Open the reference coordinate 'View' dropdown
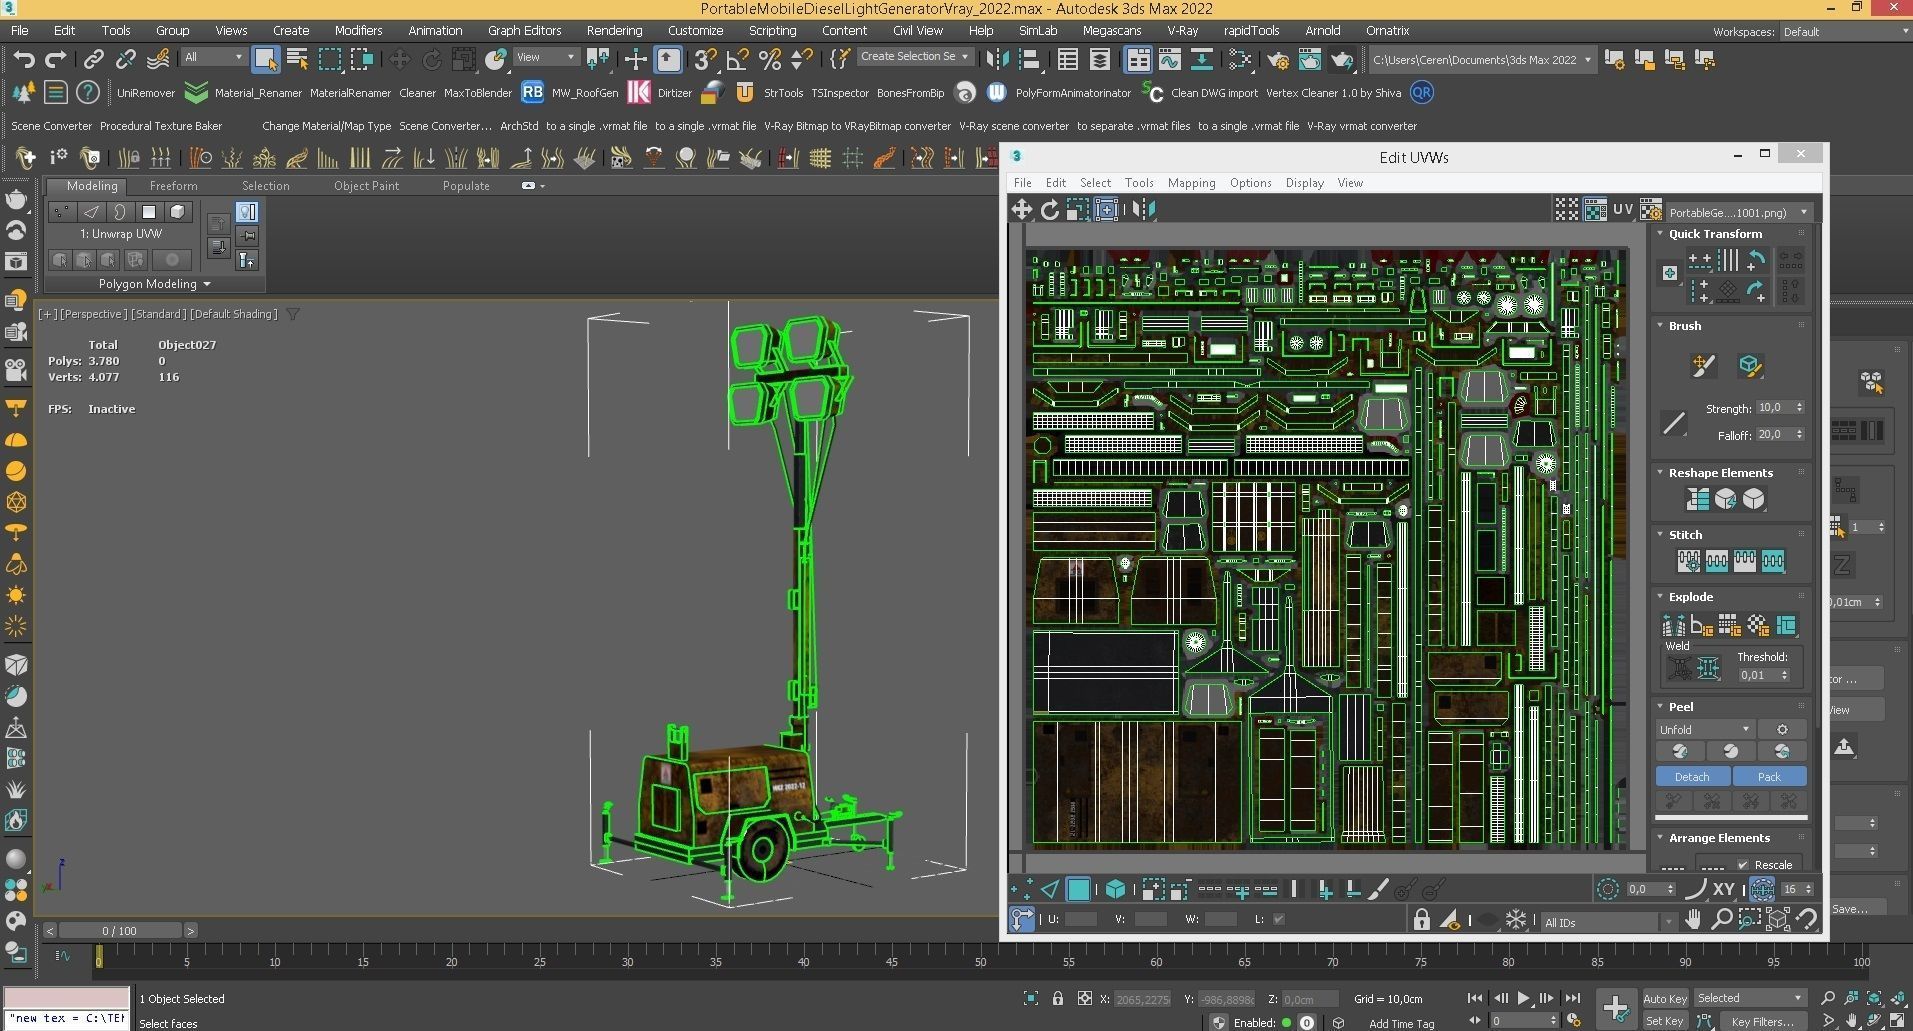 pyautogui.click(x=546, y=57)
